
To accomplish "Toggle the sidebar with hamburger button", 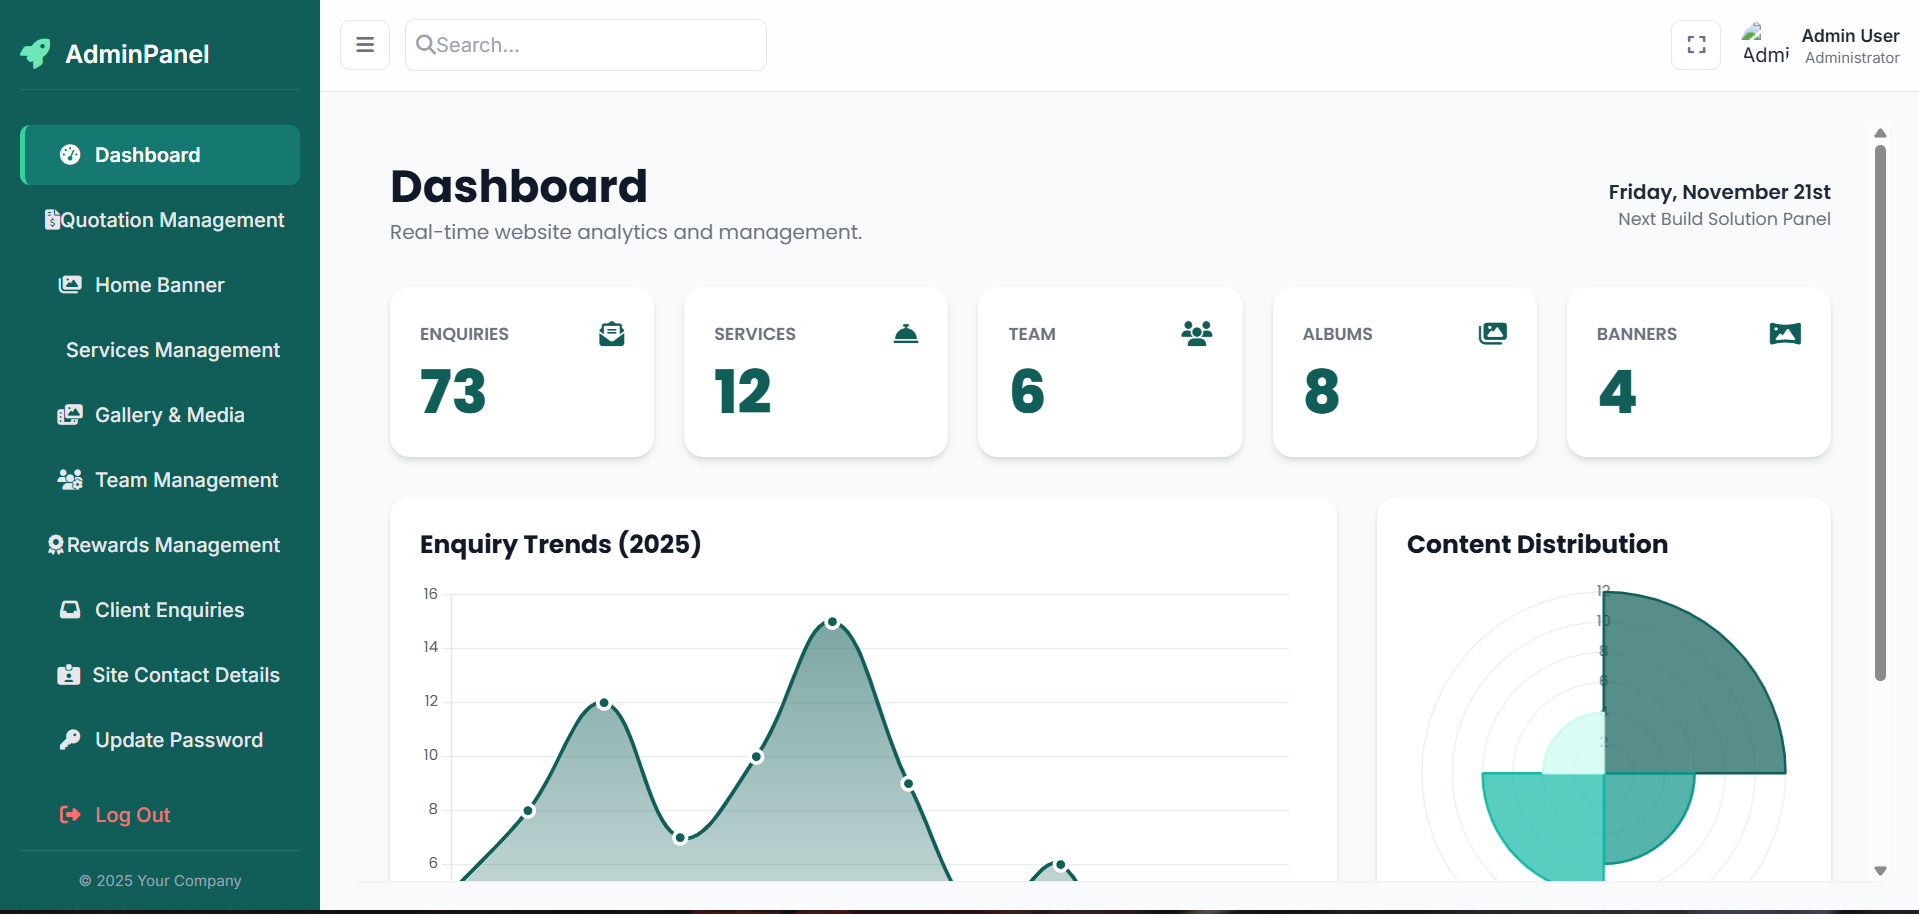I will click(x=365, y=45).
